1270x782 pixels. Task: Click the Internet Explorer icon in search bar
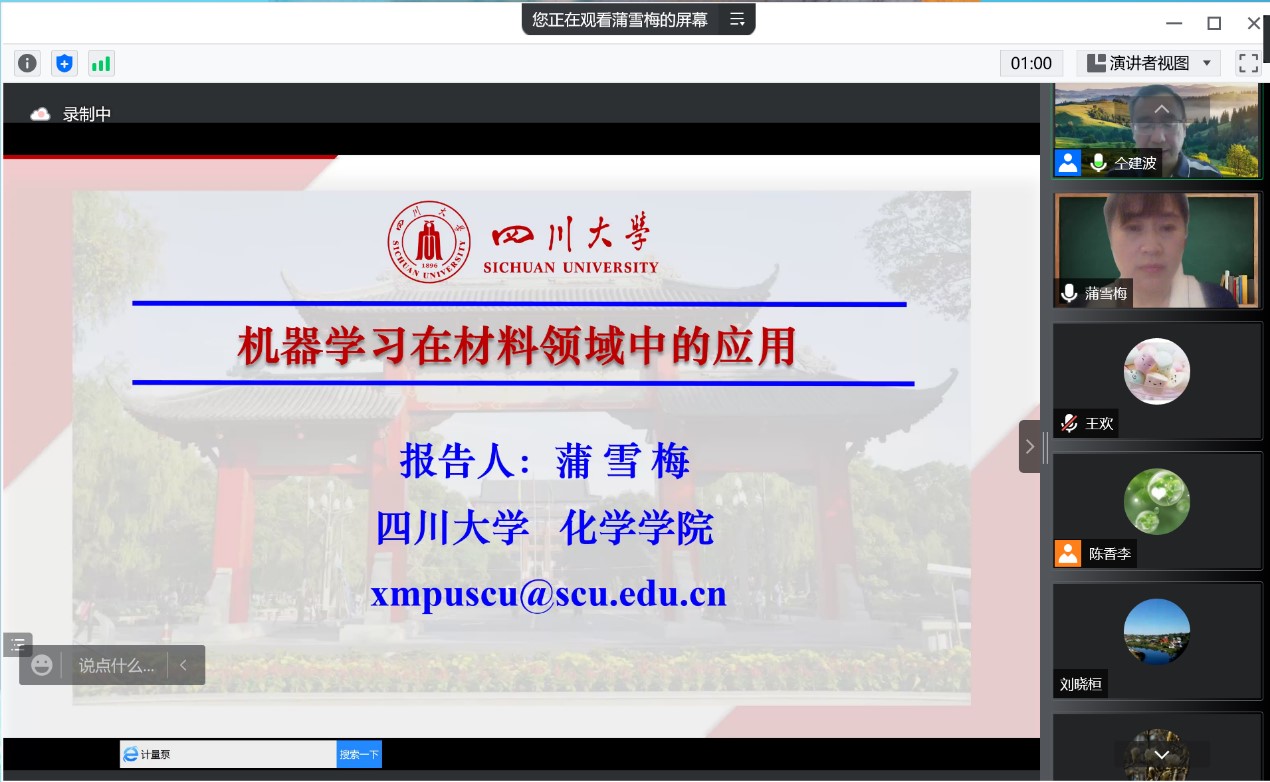130,755
